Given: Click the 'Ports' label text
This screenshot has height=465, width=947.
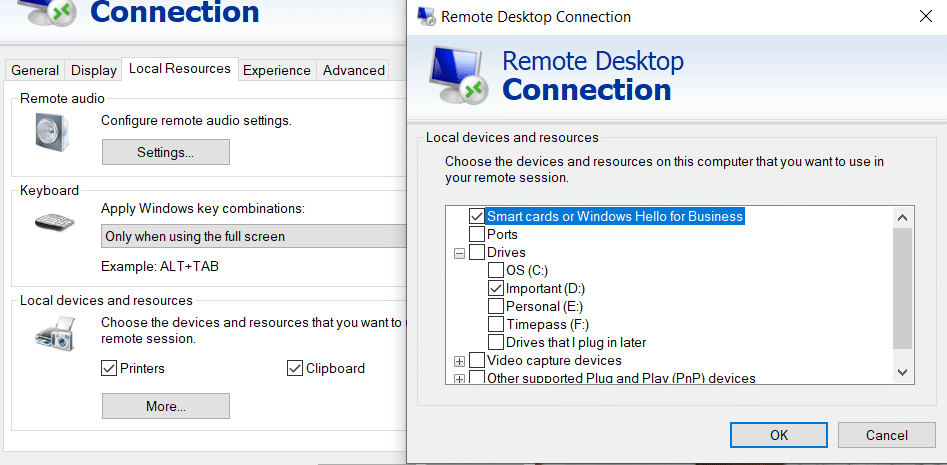Looking at the screenshot, I should pyautogui.click(x=502, y=234).
